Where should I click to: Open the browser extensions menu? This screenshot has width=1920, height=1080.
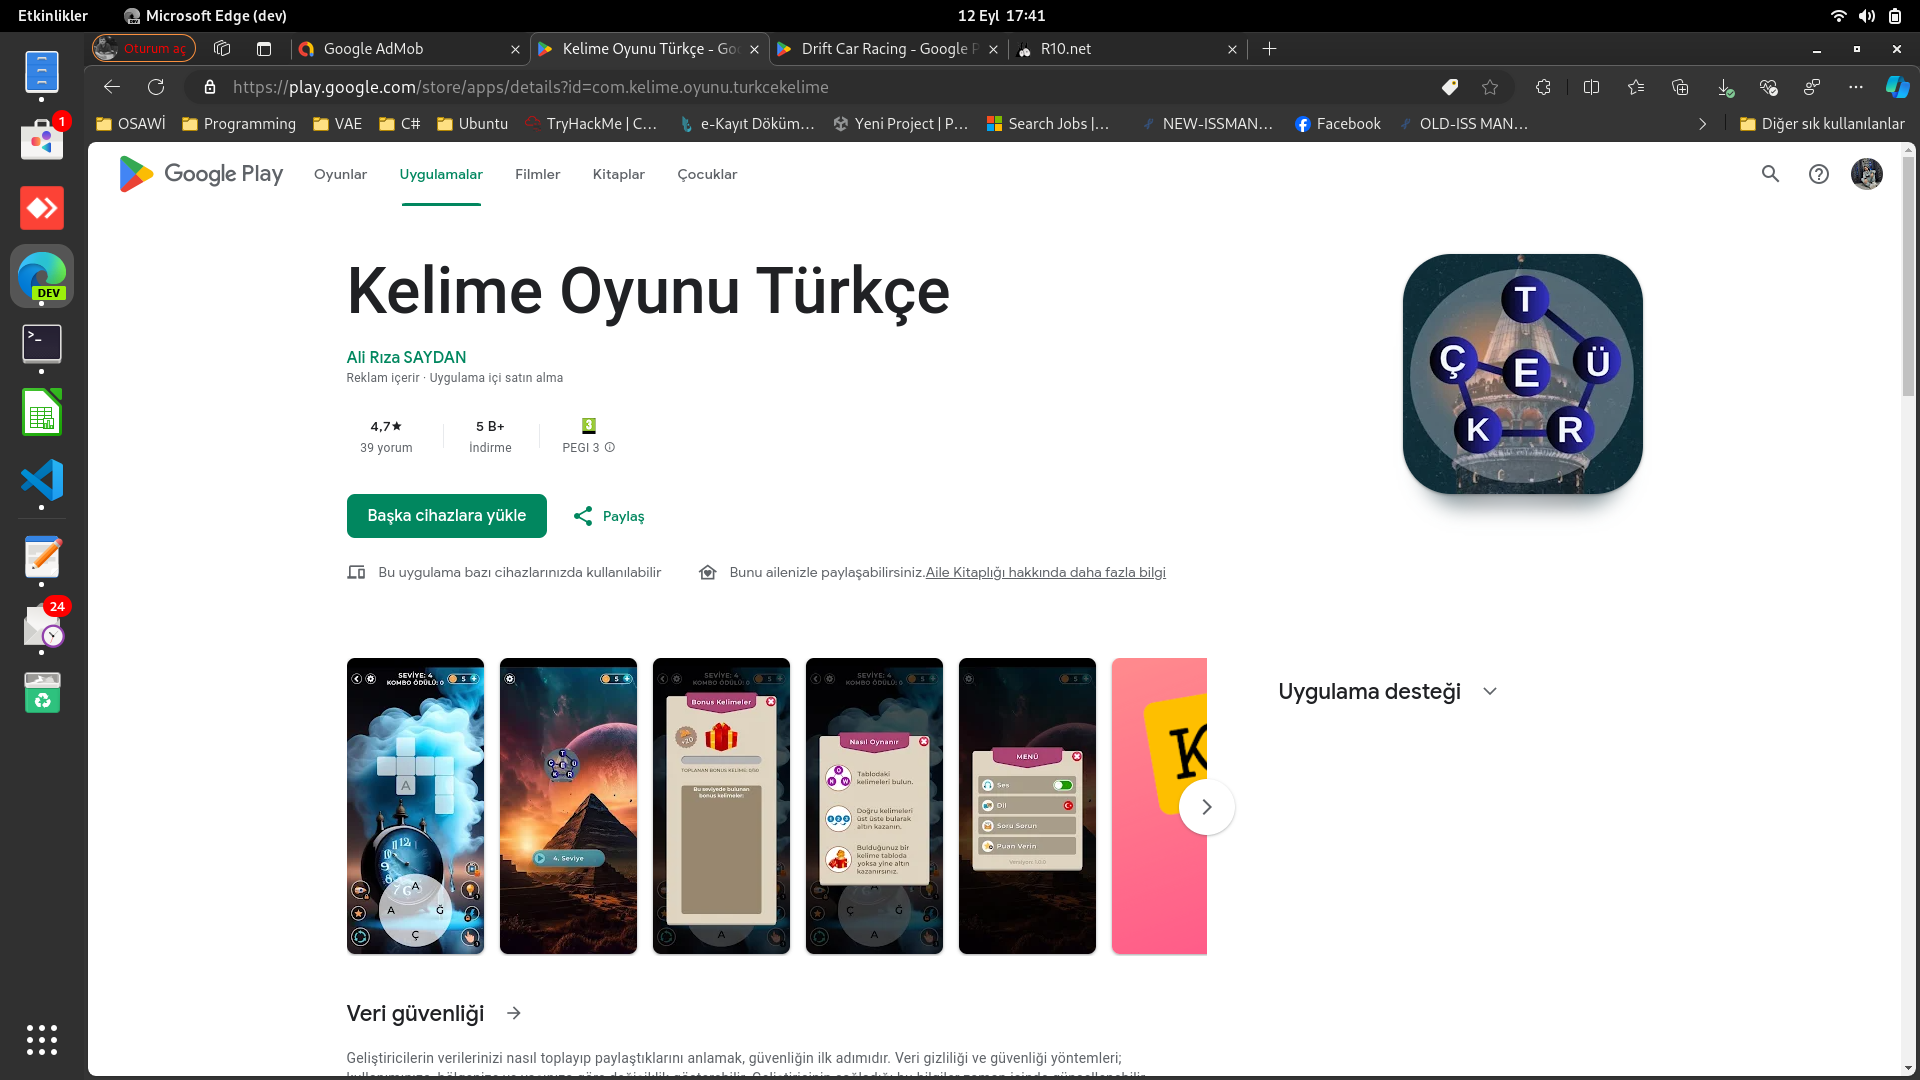click(x=1543, y=87)
